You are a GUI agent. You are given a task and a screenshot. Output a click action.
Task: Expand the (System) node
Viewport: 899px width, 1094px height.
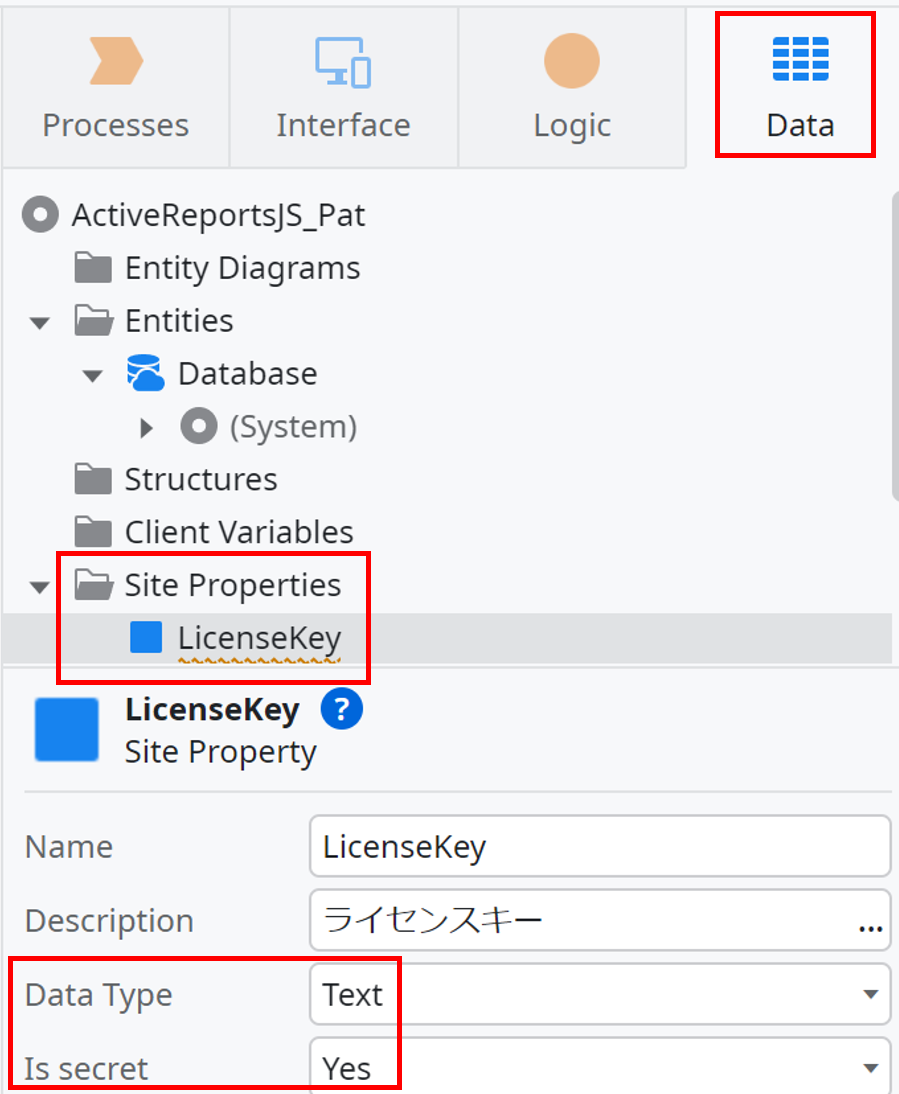tap(146, 428)
